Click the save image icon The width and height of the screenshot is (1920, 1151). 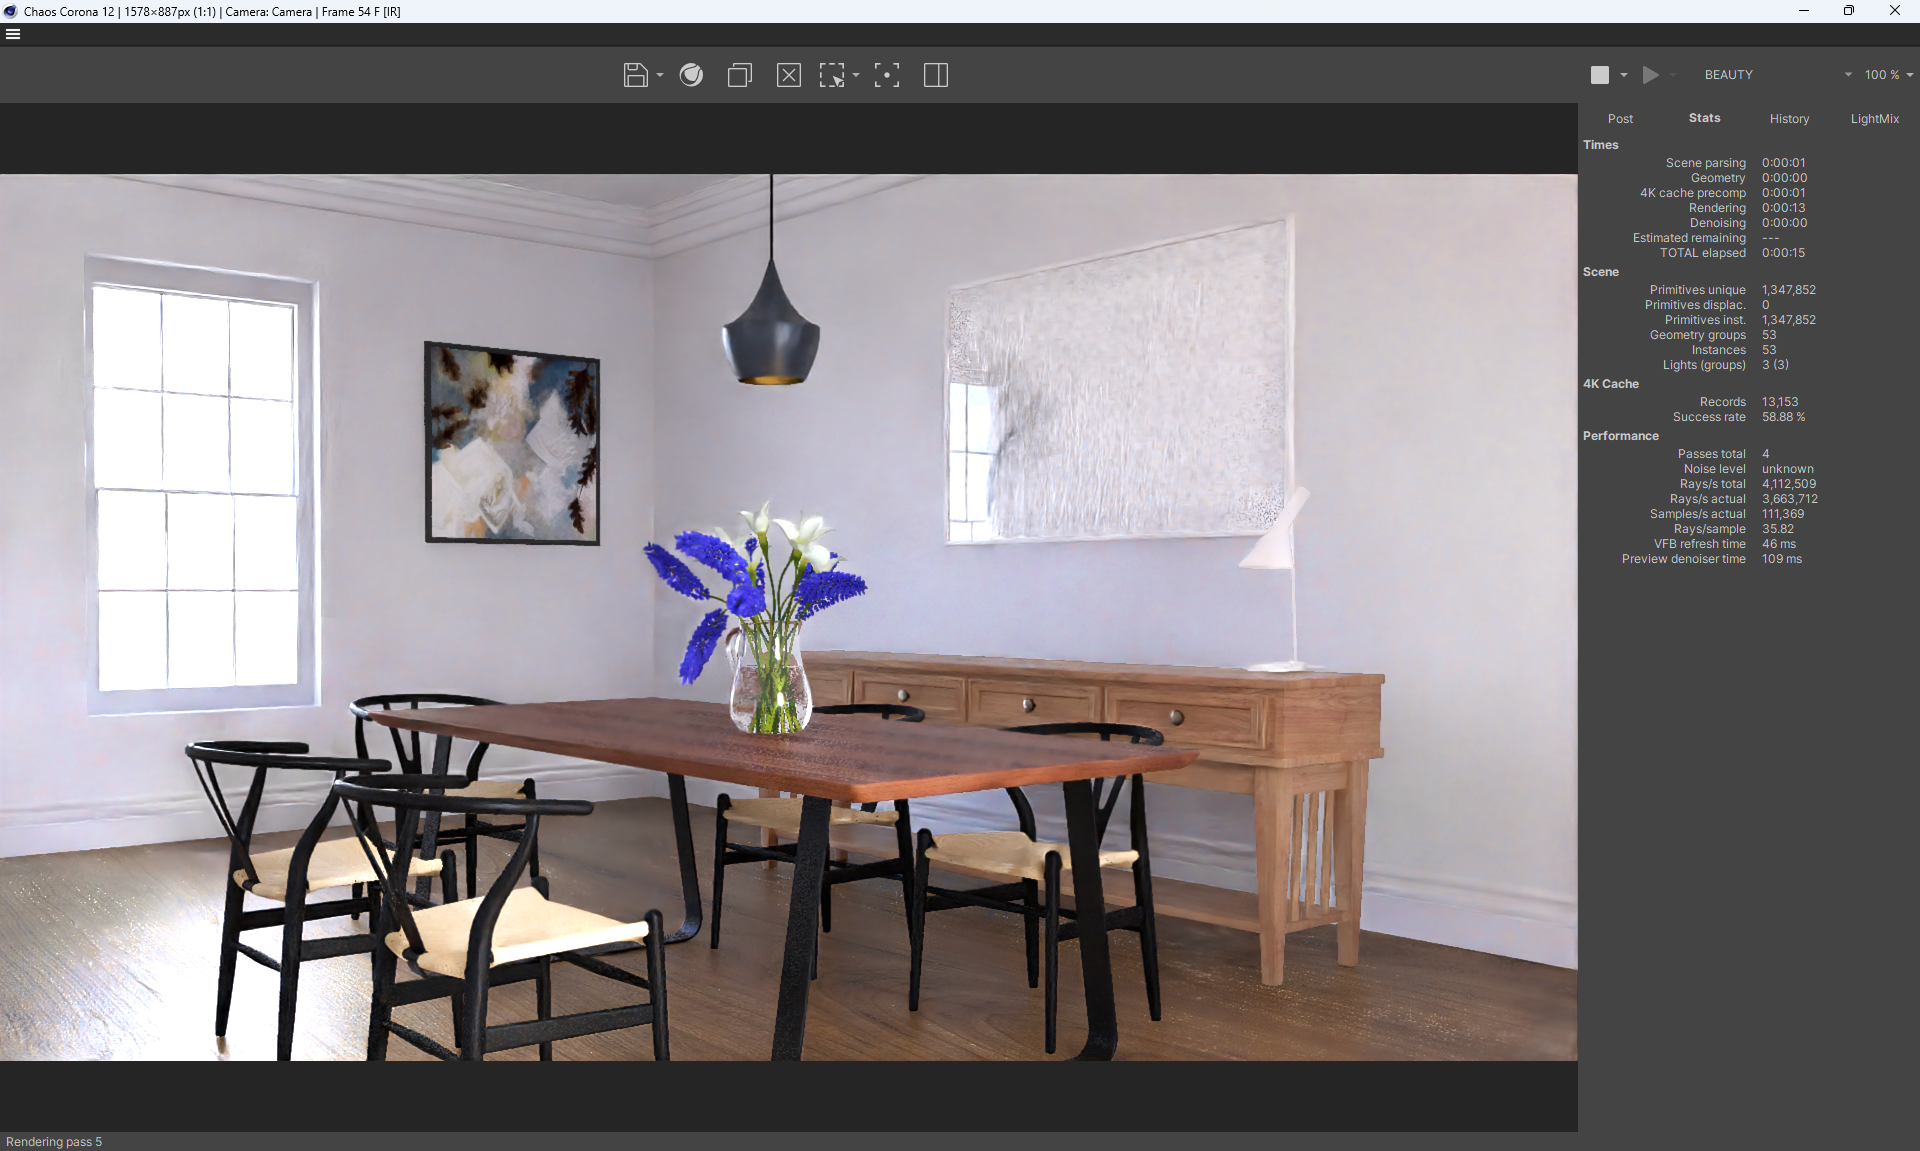635,75
